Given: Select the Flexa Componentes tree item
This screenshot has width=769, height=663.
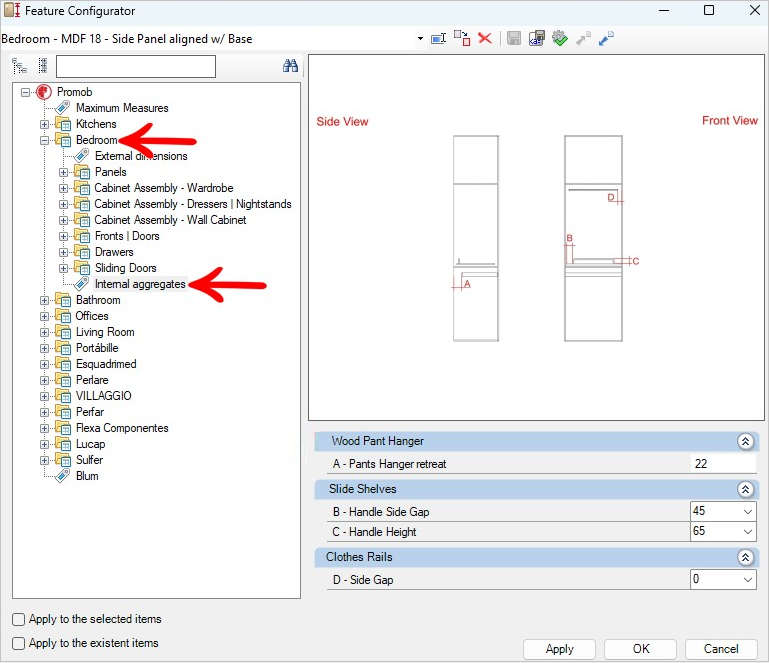Looking at the screenshot, I should pyautogui.click(x=122, y=428).
